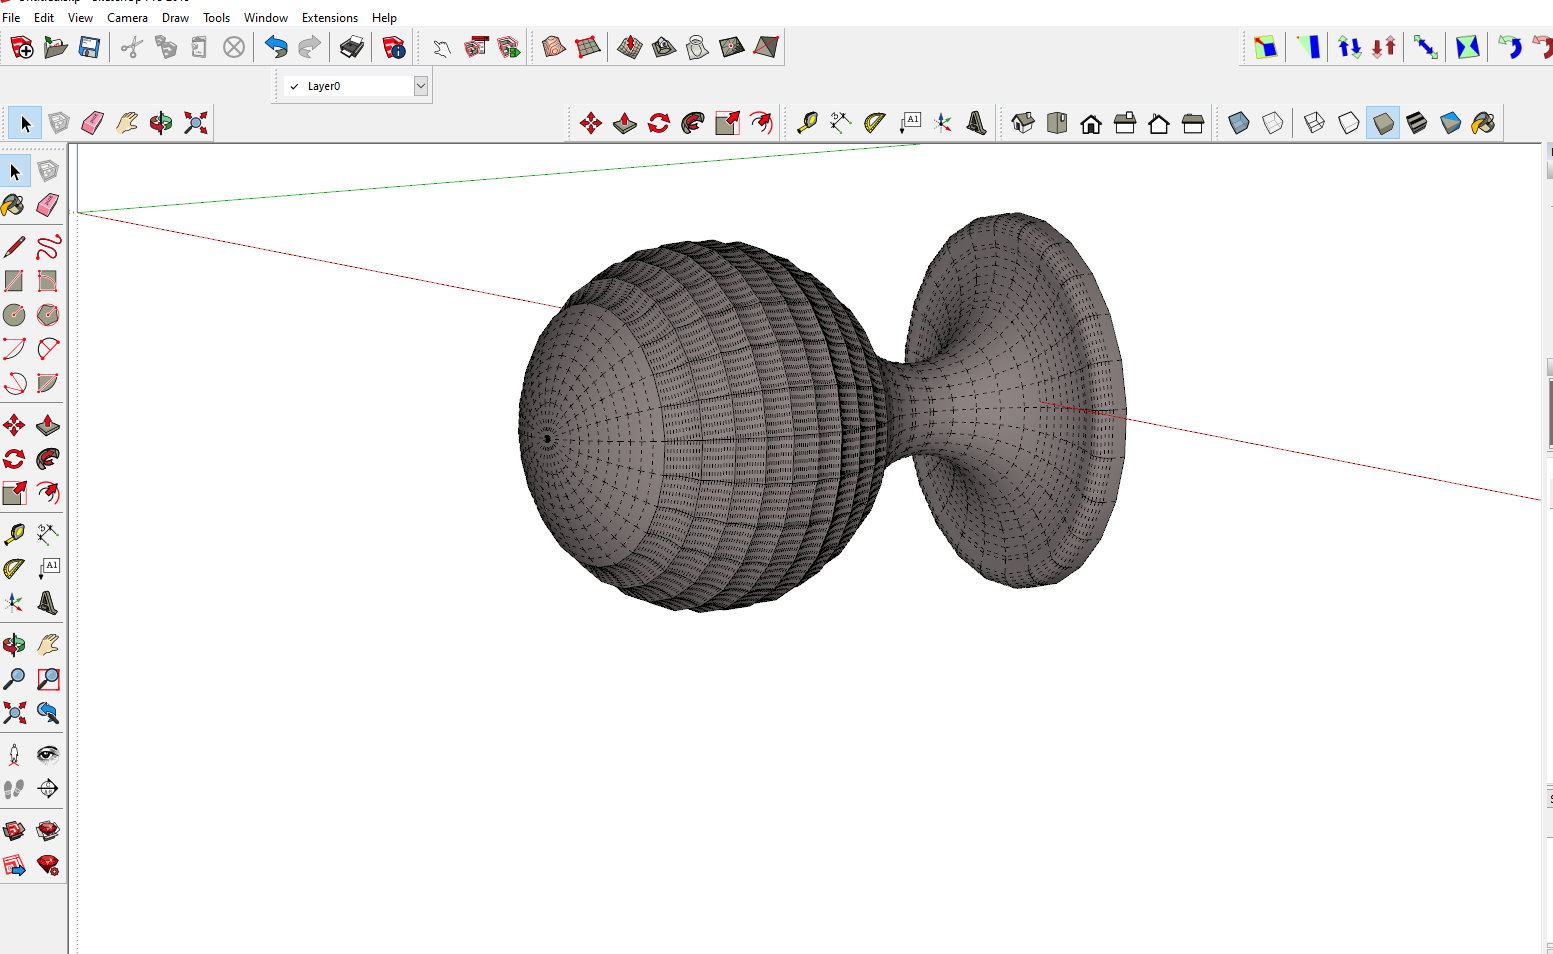Switch to Iso standard view
Image resolution: width=1553 pixels, height=954 pixels.
tap(1023, 123)
